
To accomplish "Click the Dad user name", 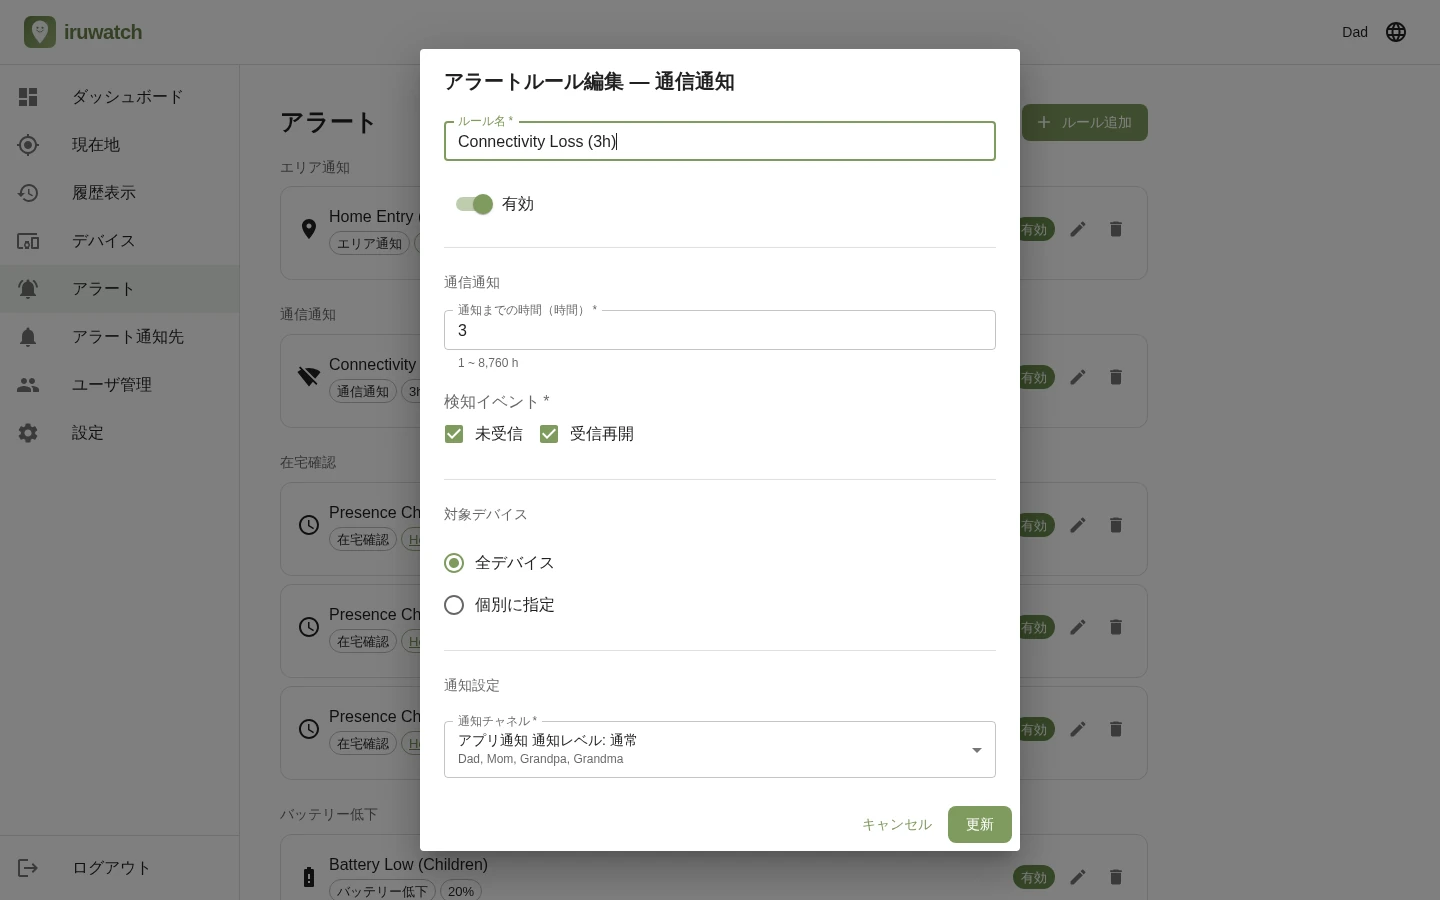I will 1355,32.
